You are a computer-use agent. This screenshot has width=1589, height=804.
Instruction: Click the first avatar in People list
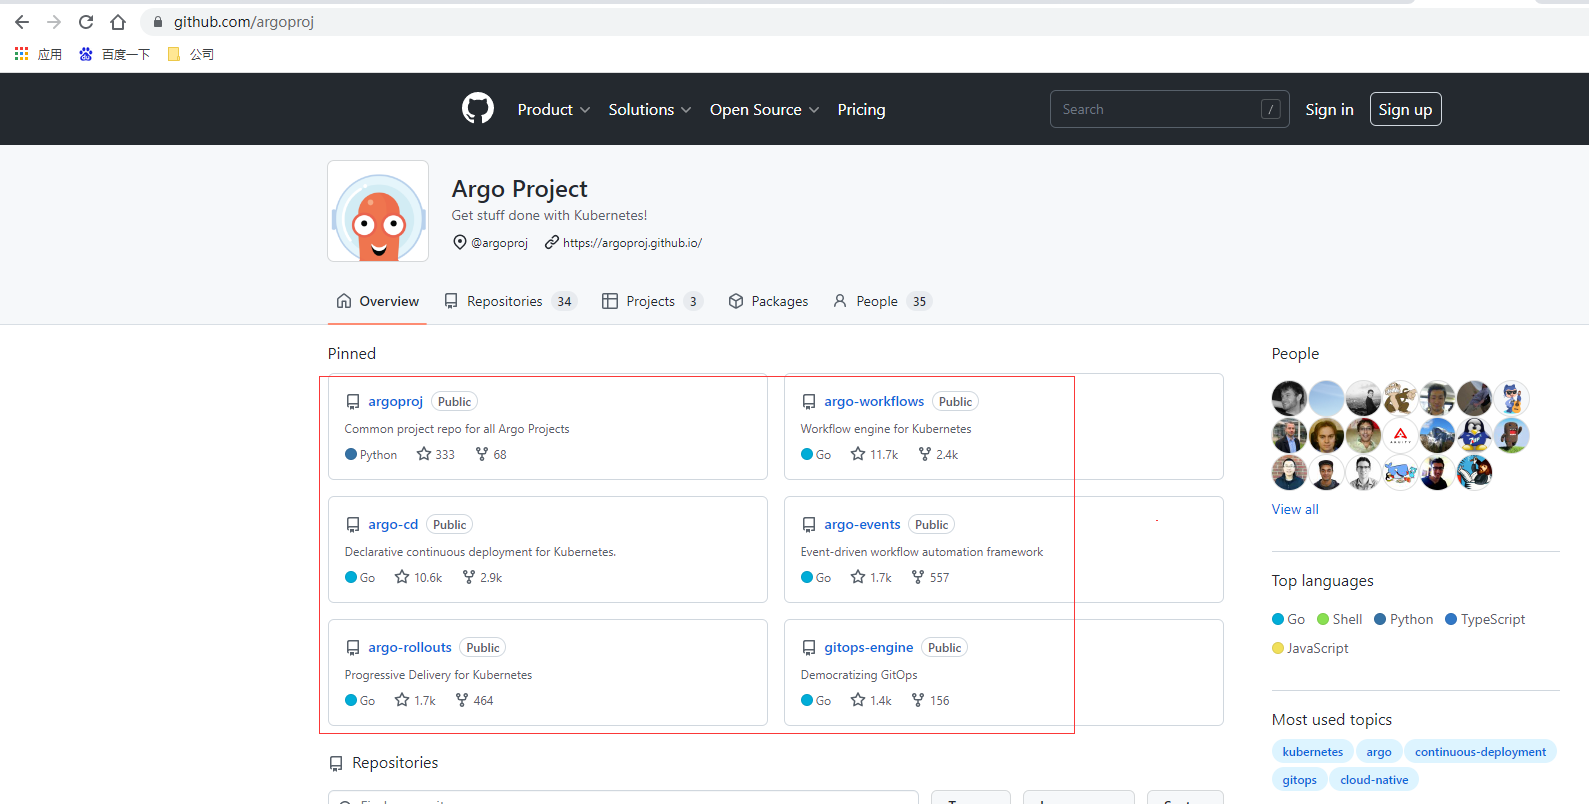(1289, 398)
